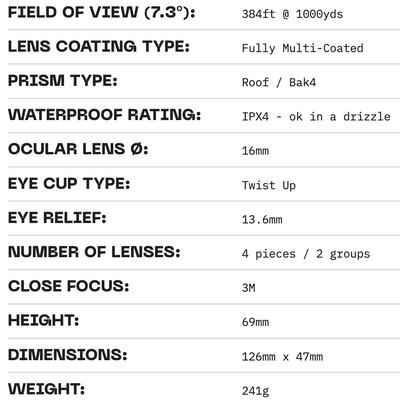400x400 pixels.
Task: Click the Ocular Lens Ø label
Action: [x=78, y=149]
